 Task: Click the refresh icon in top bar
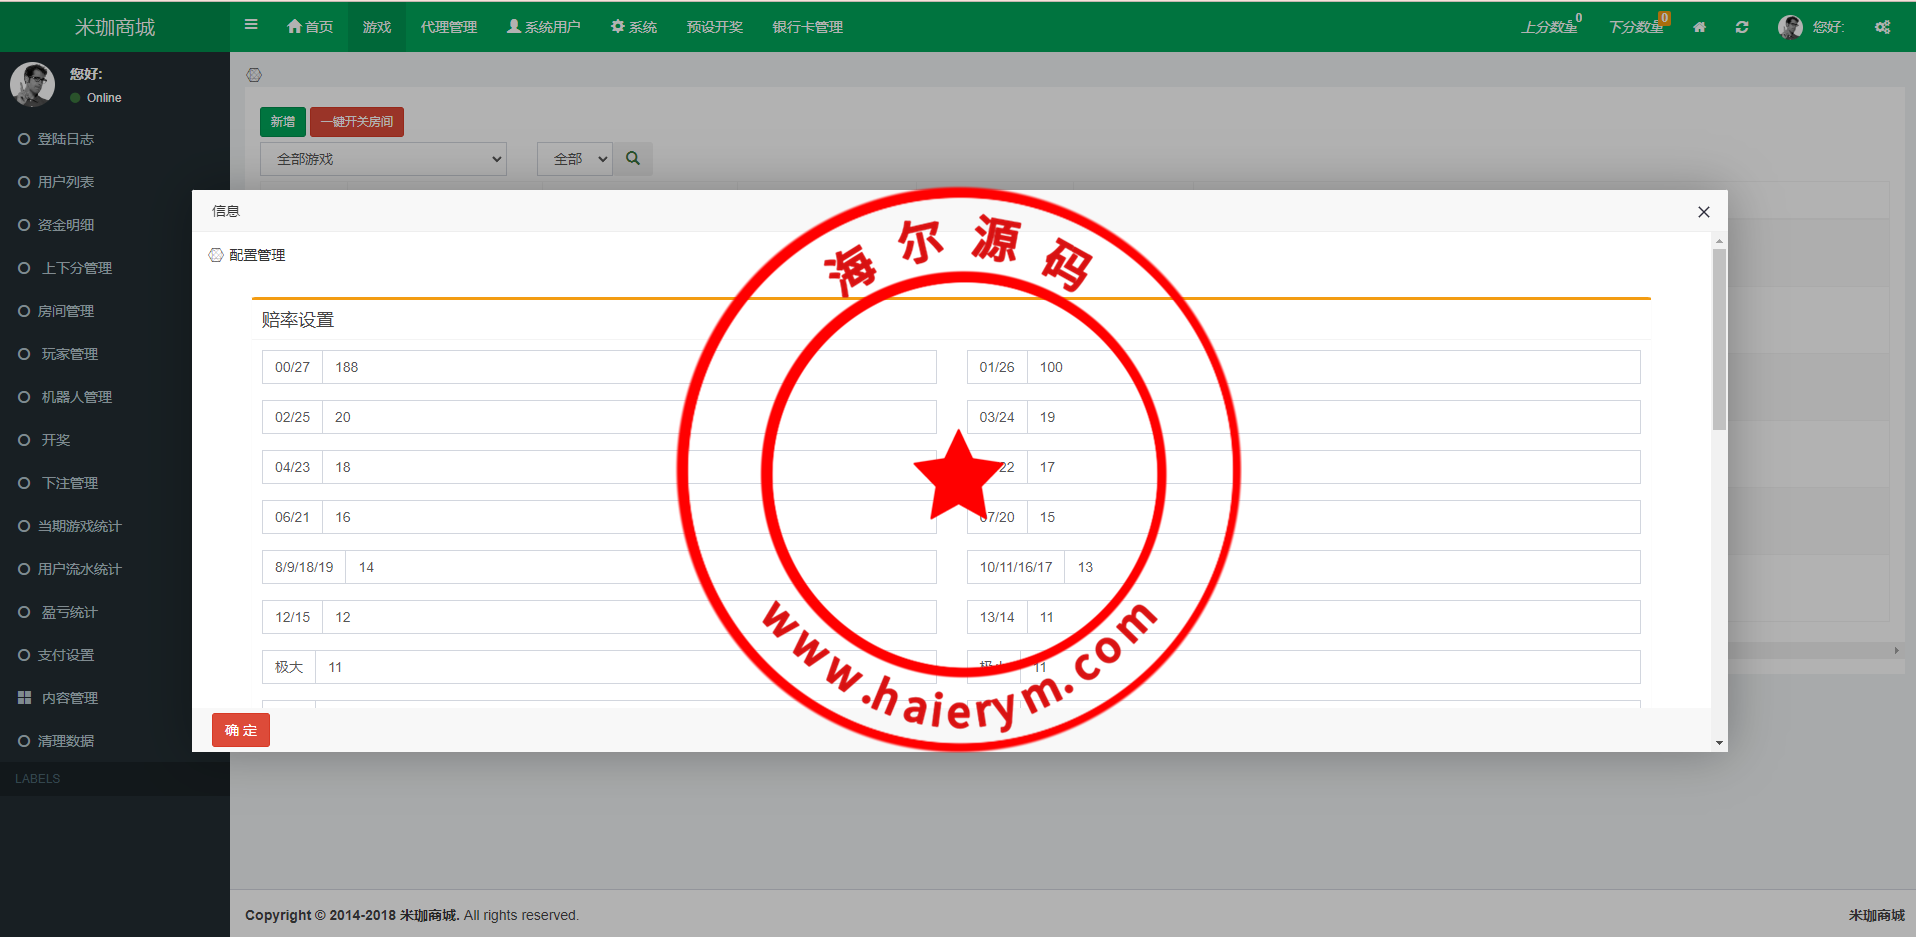pyautogui.click(x=1742, y=27)
